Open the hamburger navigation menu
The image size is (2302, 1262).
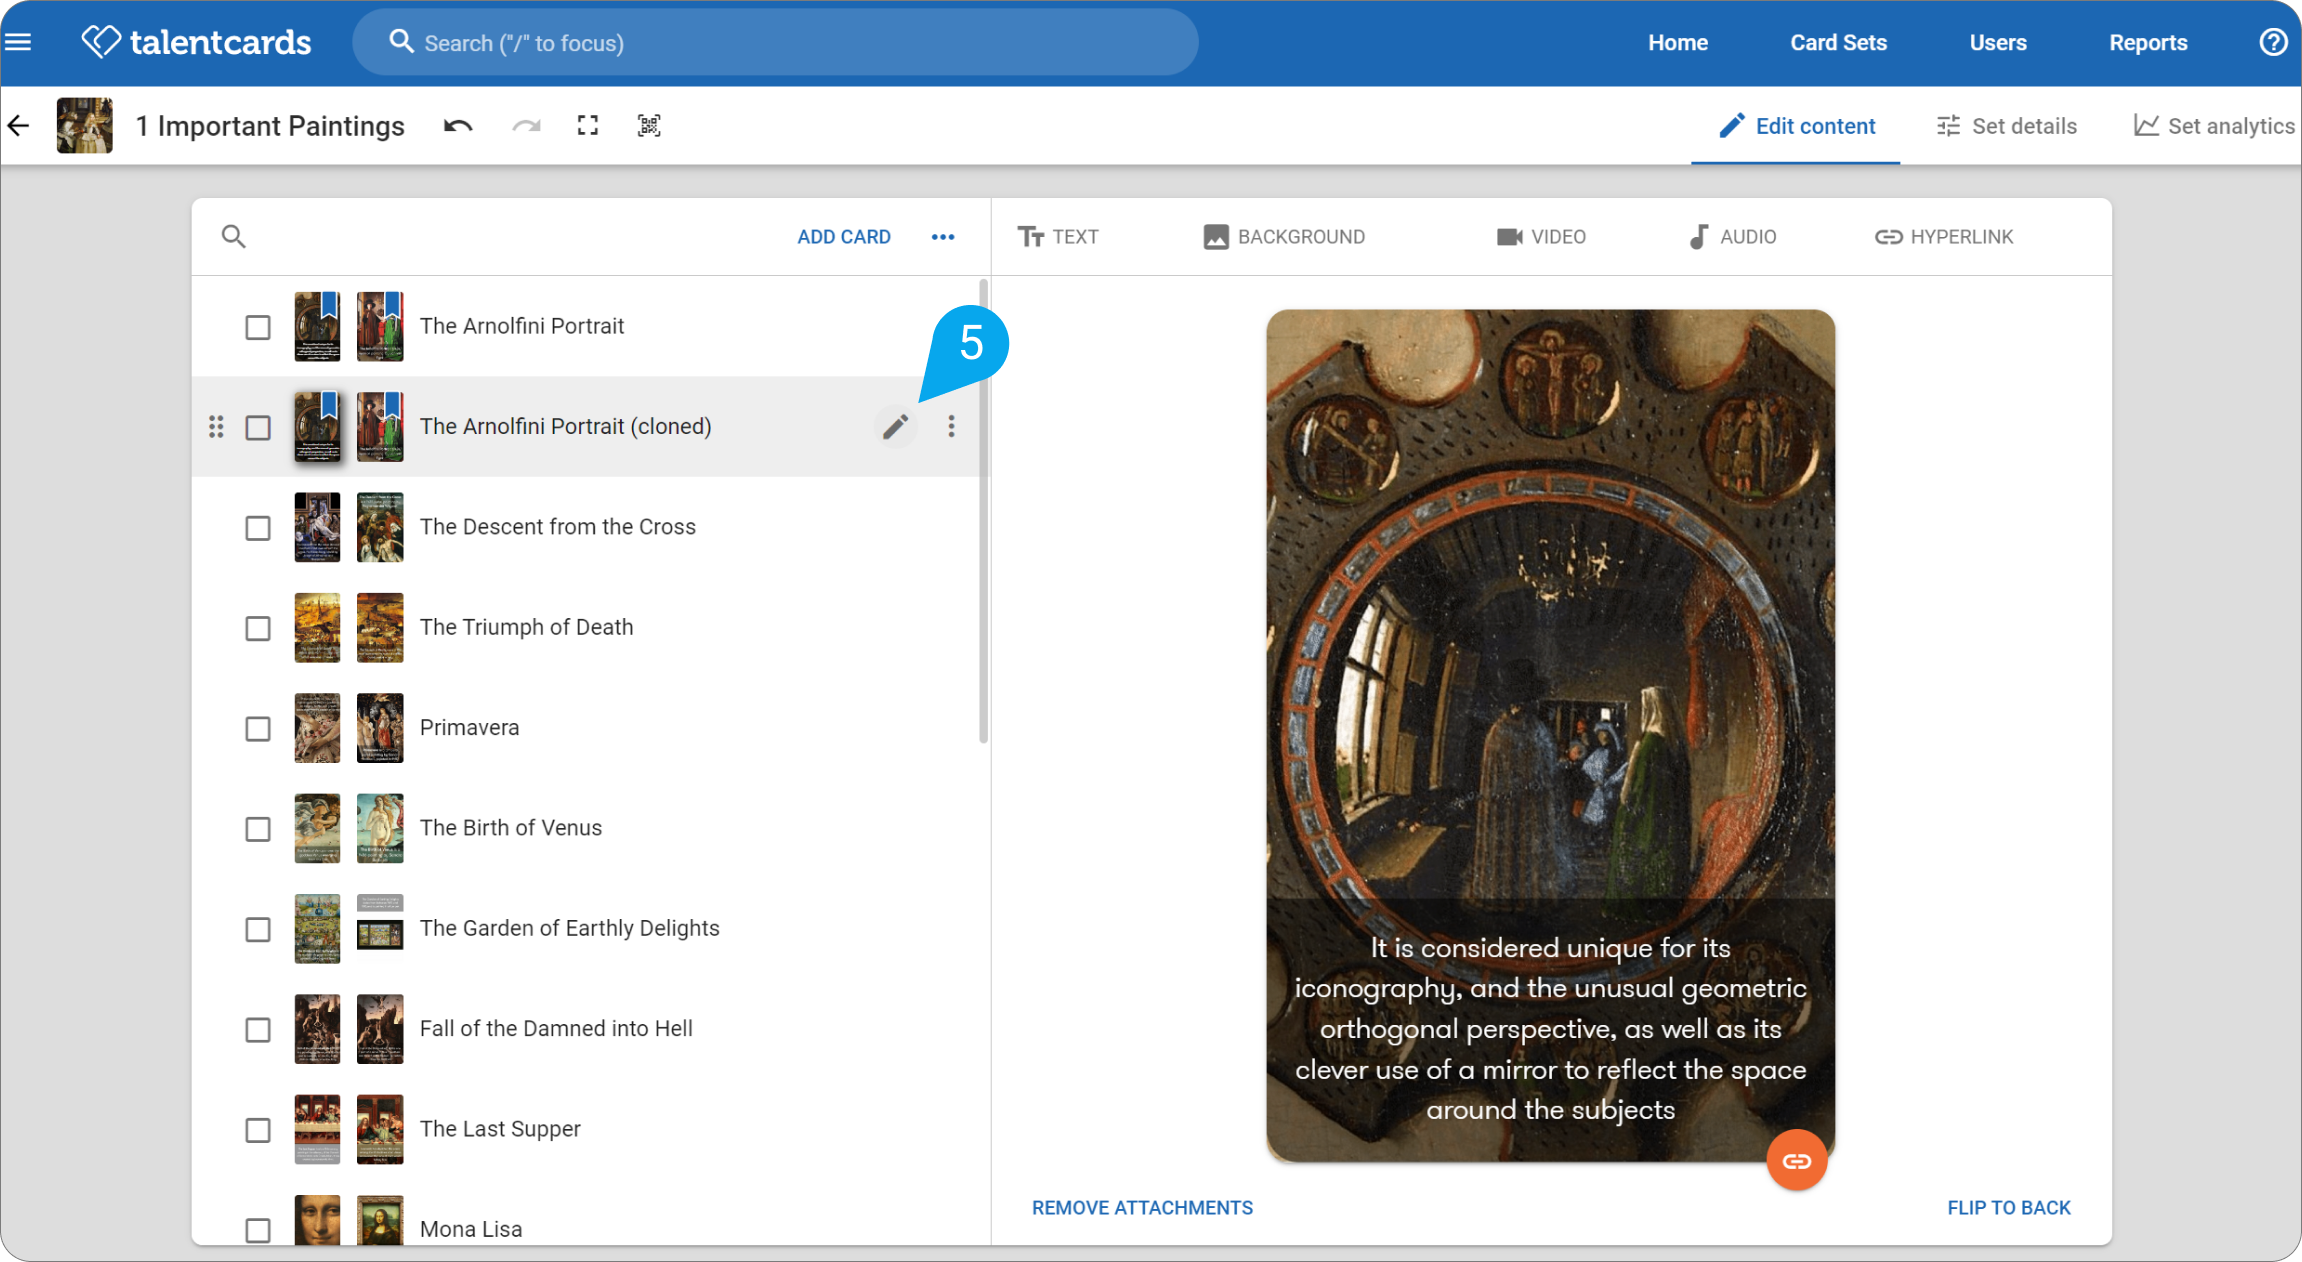[18, 42]
